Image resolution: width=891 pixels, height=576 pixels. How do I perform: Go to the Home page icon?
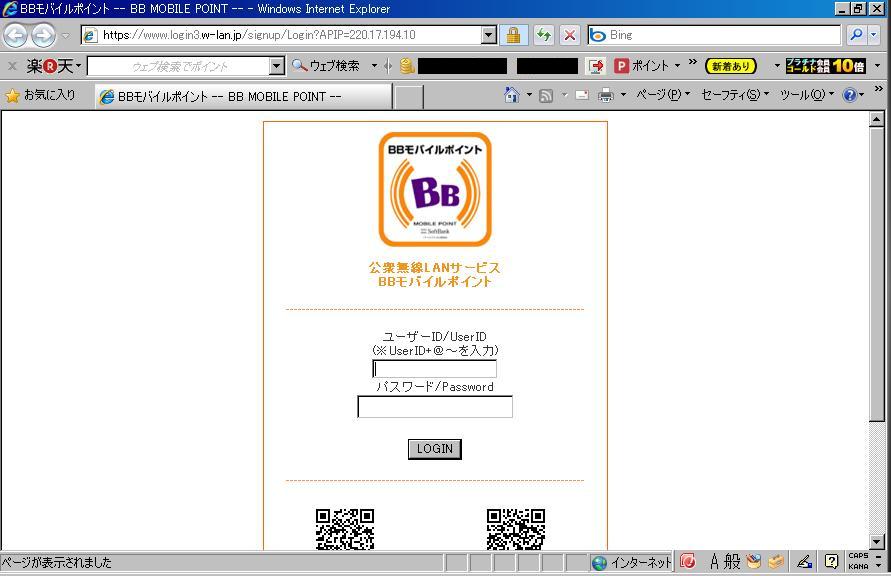pyautogui.click(x=511, y=95)
